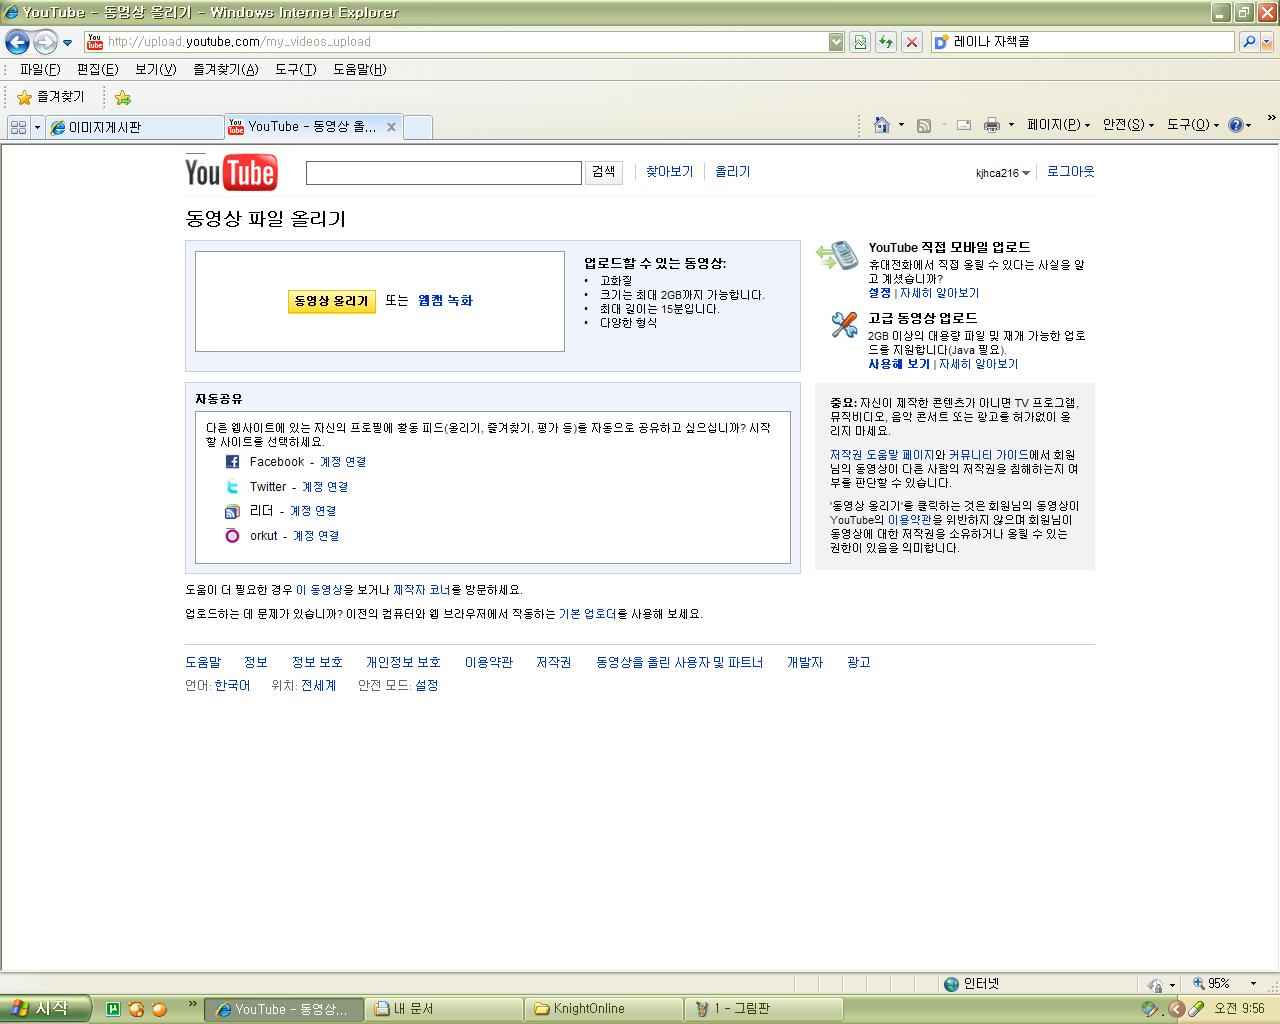The height and width of the screenshot is (1024, 1280).
Task: Click the blue Help question mark icon
Action: (1235, 125)
